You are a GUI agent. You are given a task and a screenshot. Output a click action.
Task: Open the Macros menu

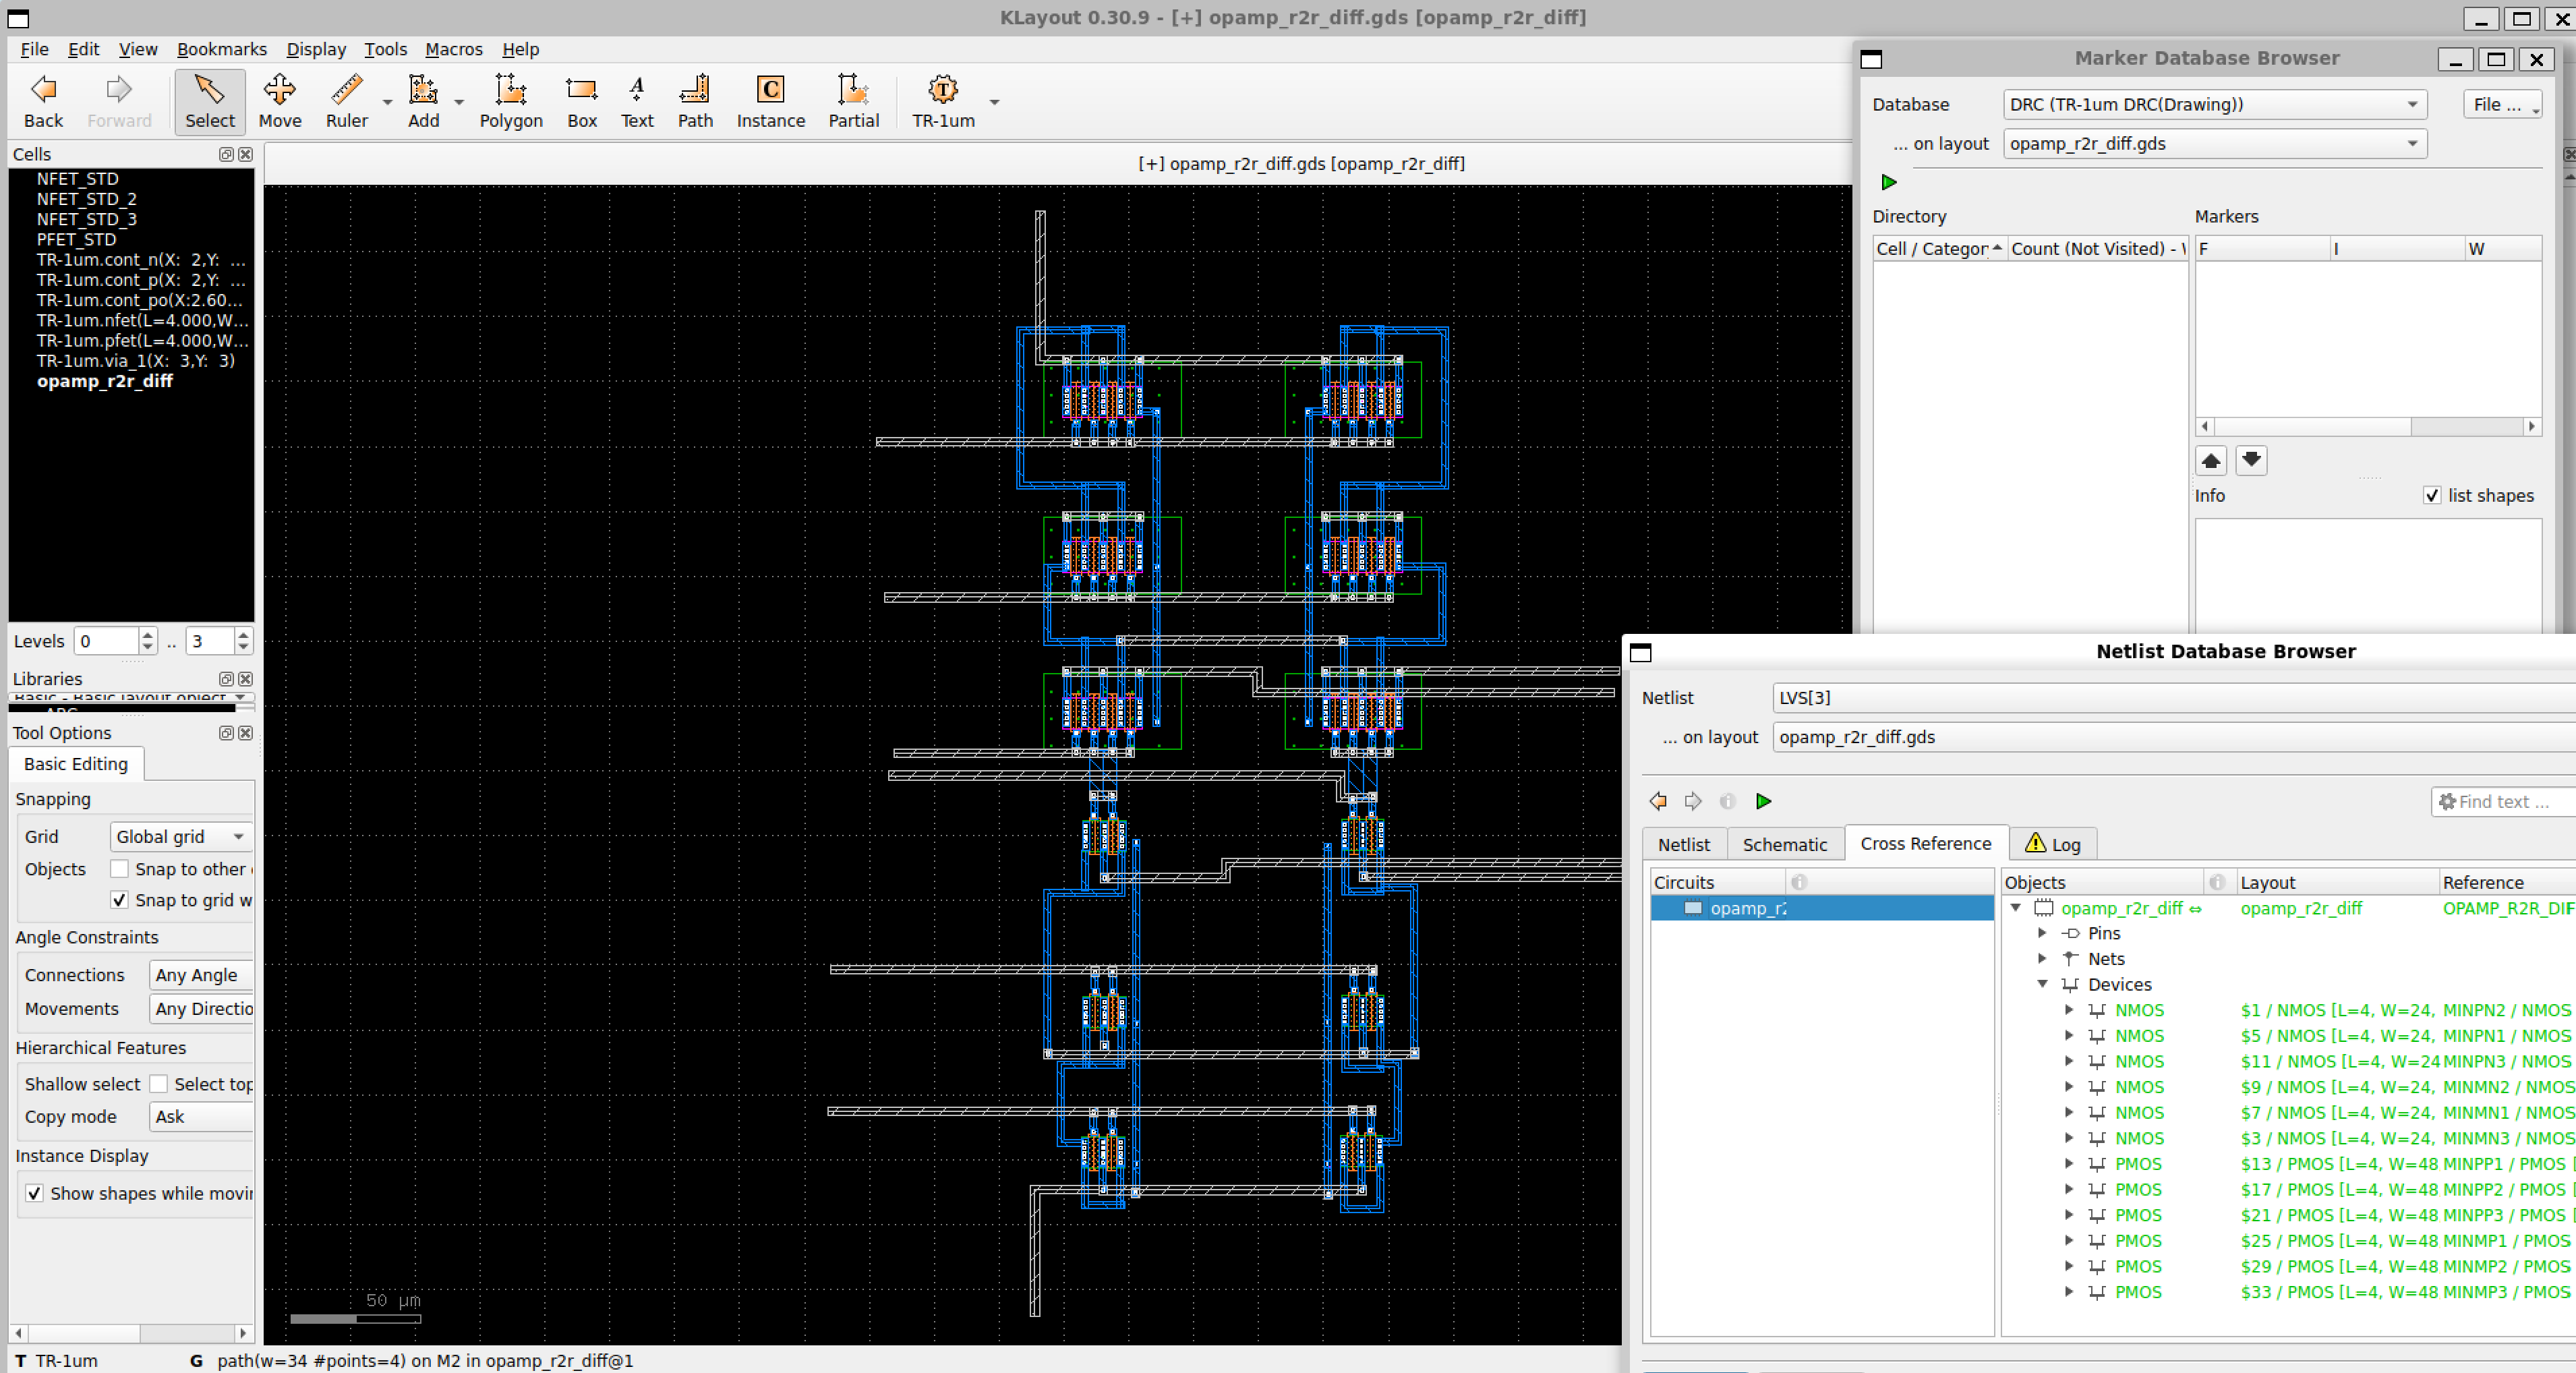tap(453, 49)
